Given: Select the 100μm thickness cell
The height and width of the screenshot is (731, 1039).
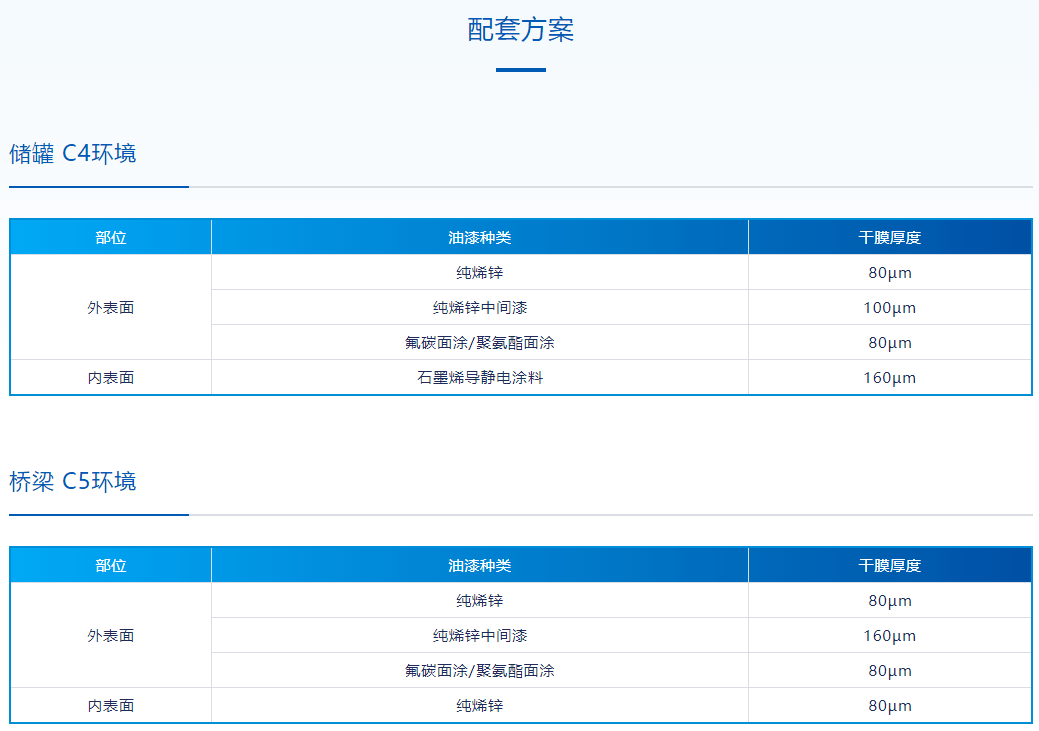Looking at the screenshot, I should point(890,308).
